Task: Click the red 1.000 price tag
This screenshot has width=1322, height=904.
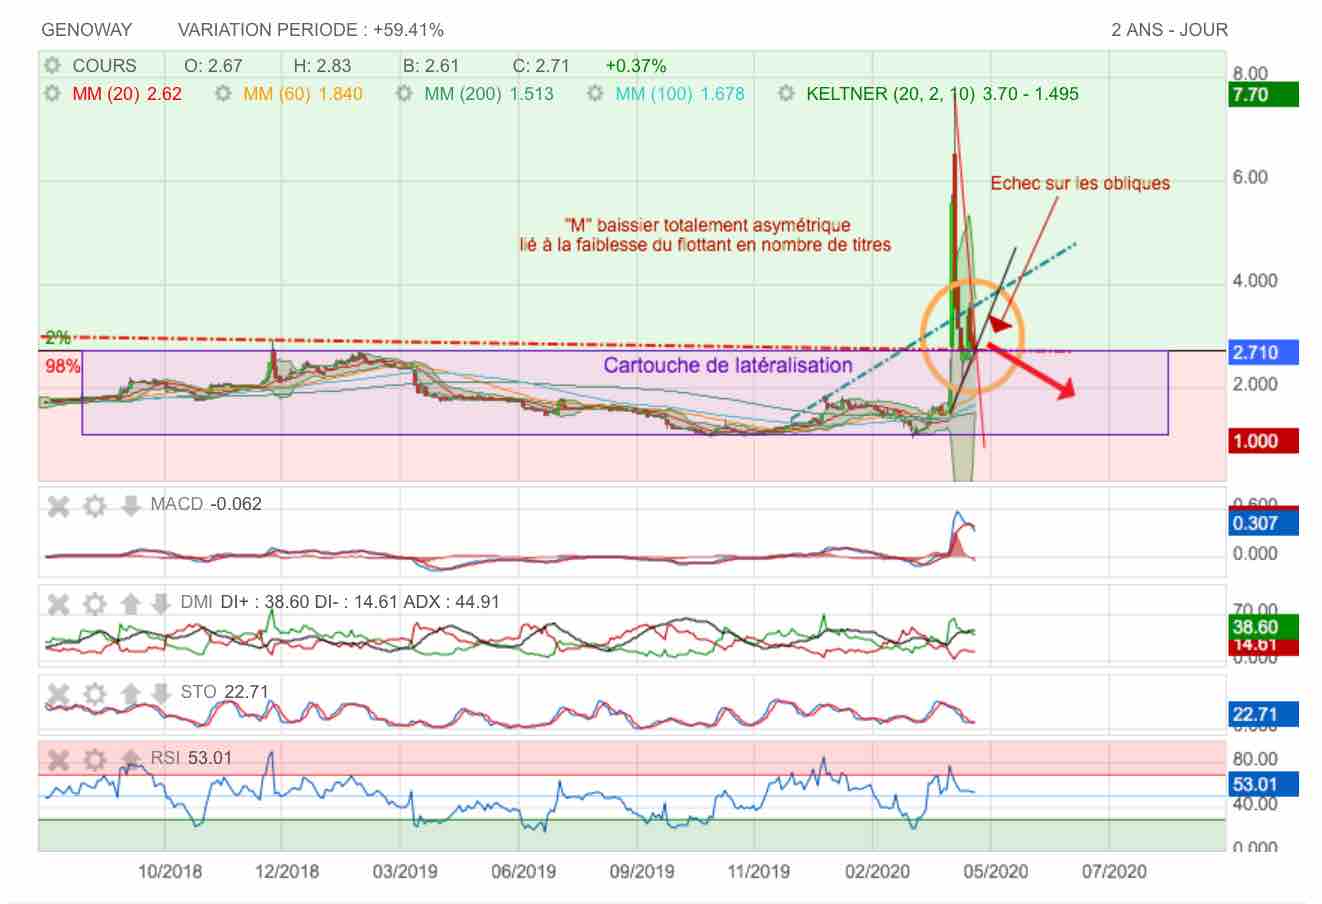Action: (1264, 441)
